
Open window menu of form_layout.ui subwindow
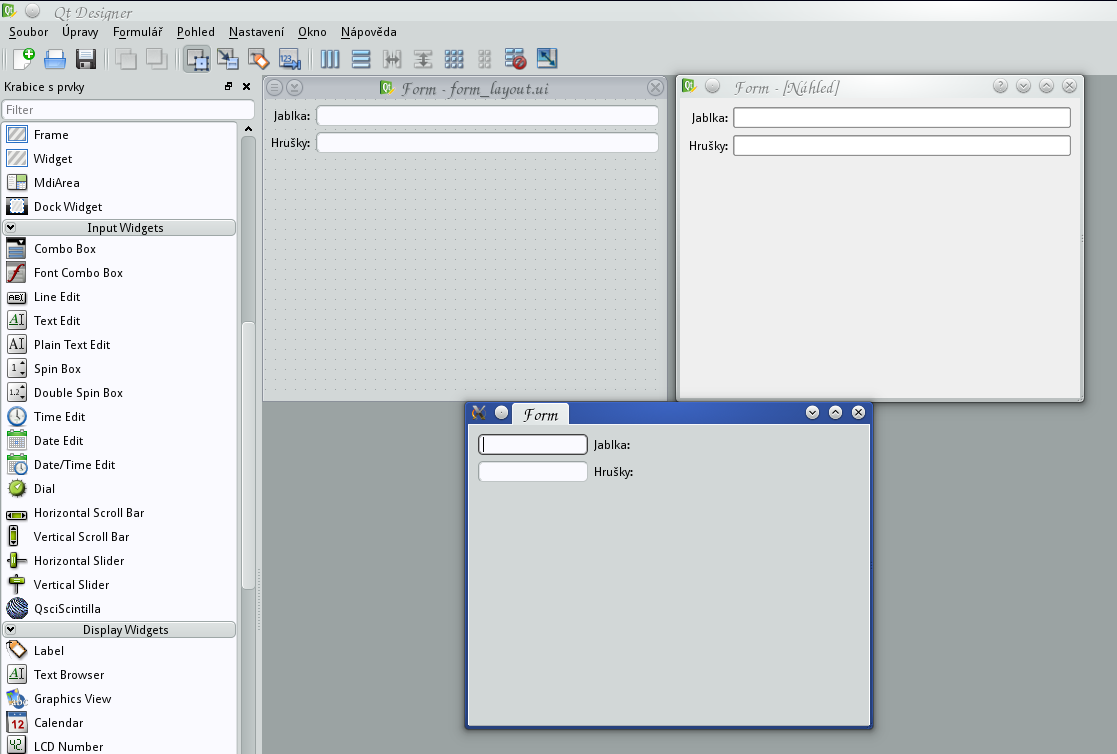pos(274,88)
